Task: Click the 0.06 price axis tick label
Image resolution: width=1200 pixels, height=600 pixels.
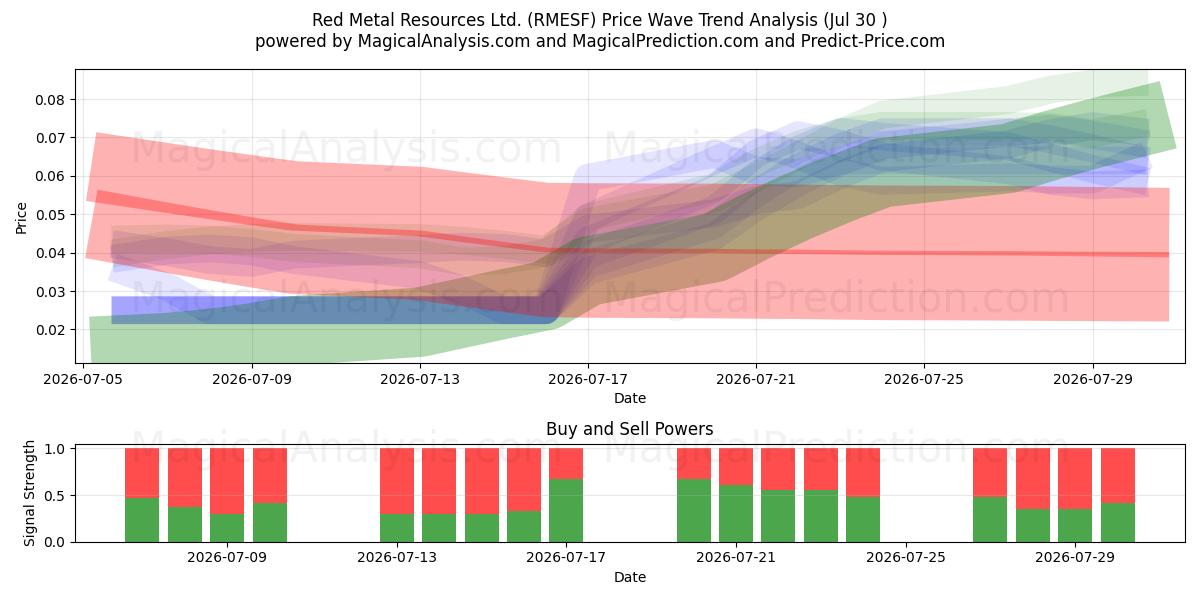Action: pyautogui.click(x=51, y=176)
